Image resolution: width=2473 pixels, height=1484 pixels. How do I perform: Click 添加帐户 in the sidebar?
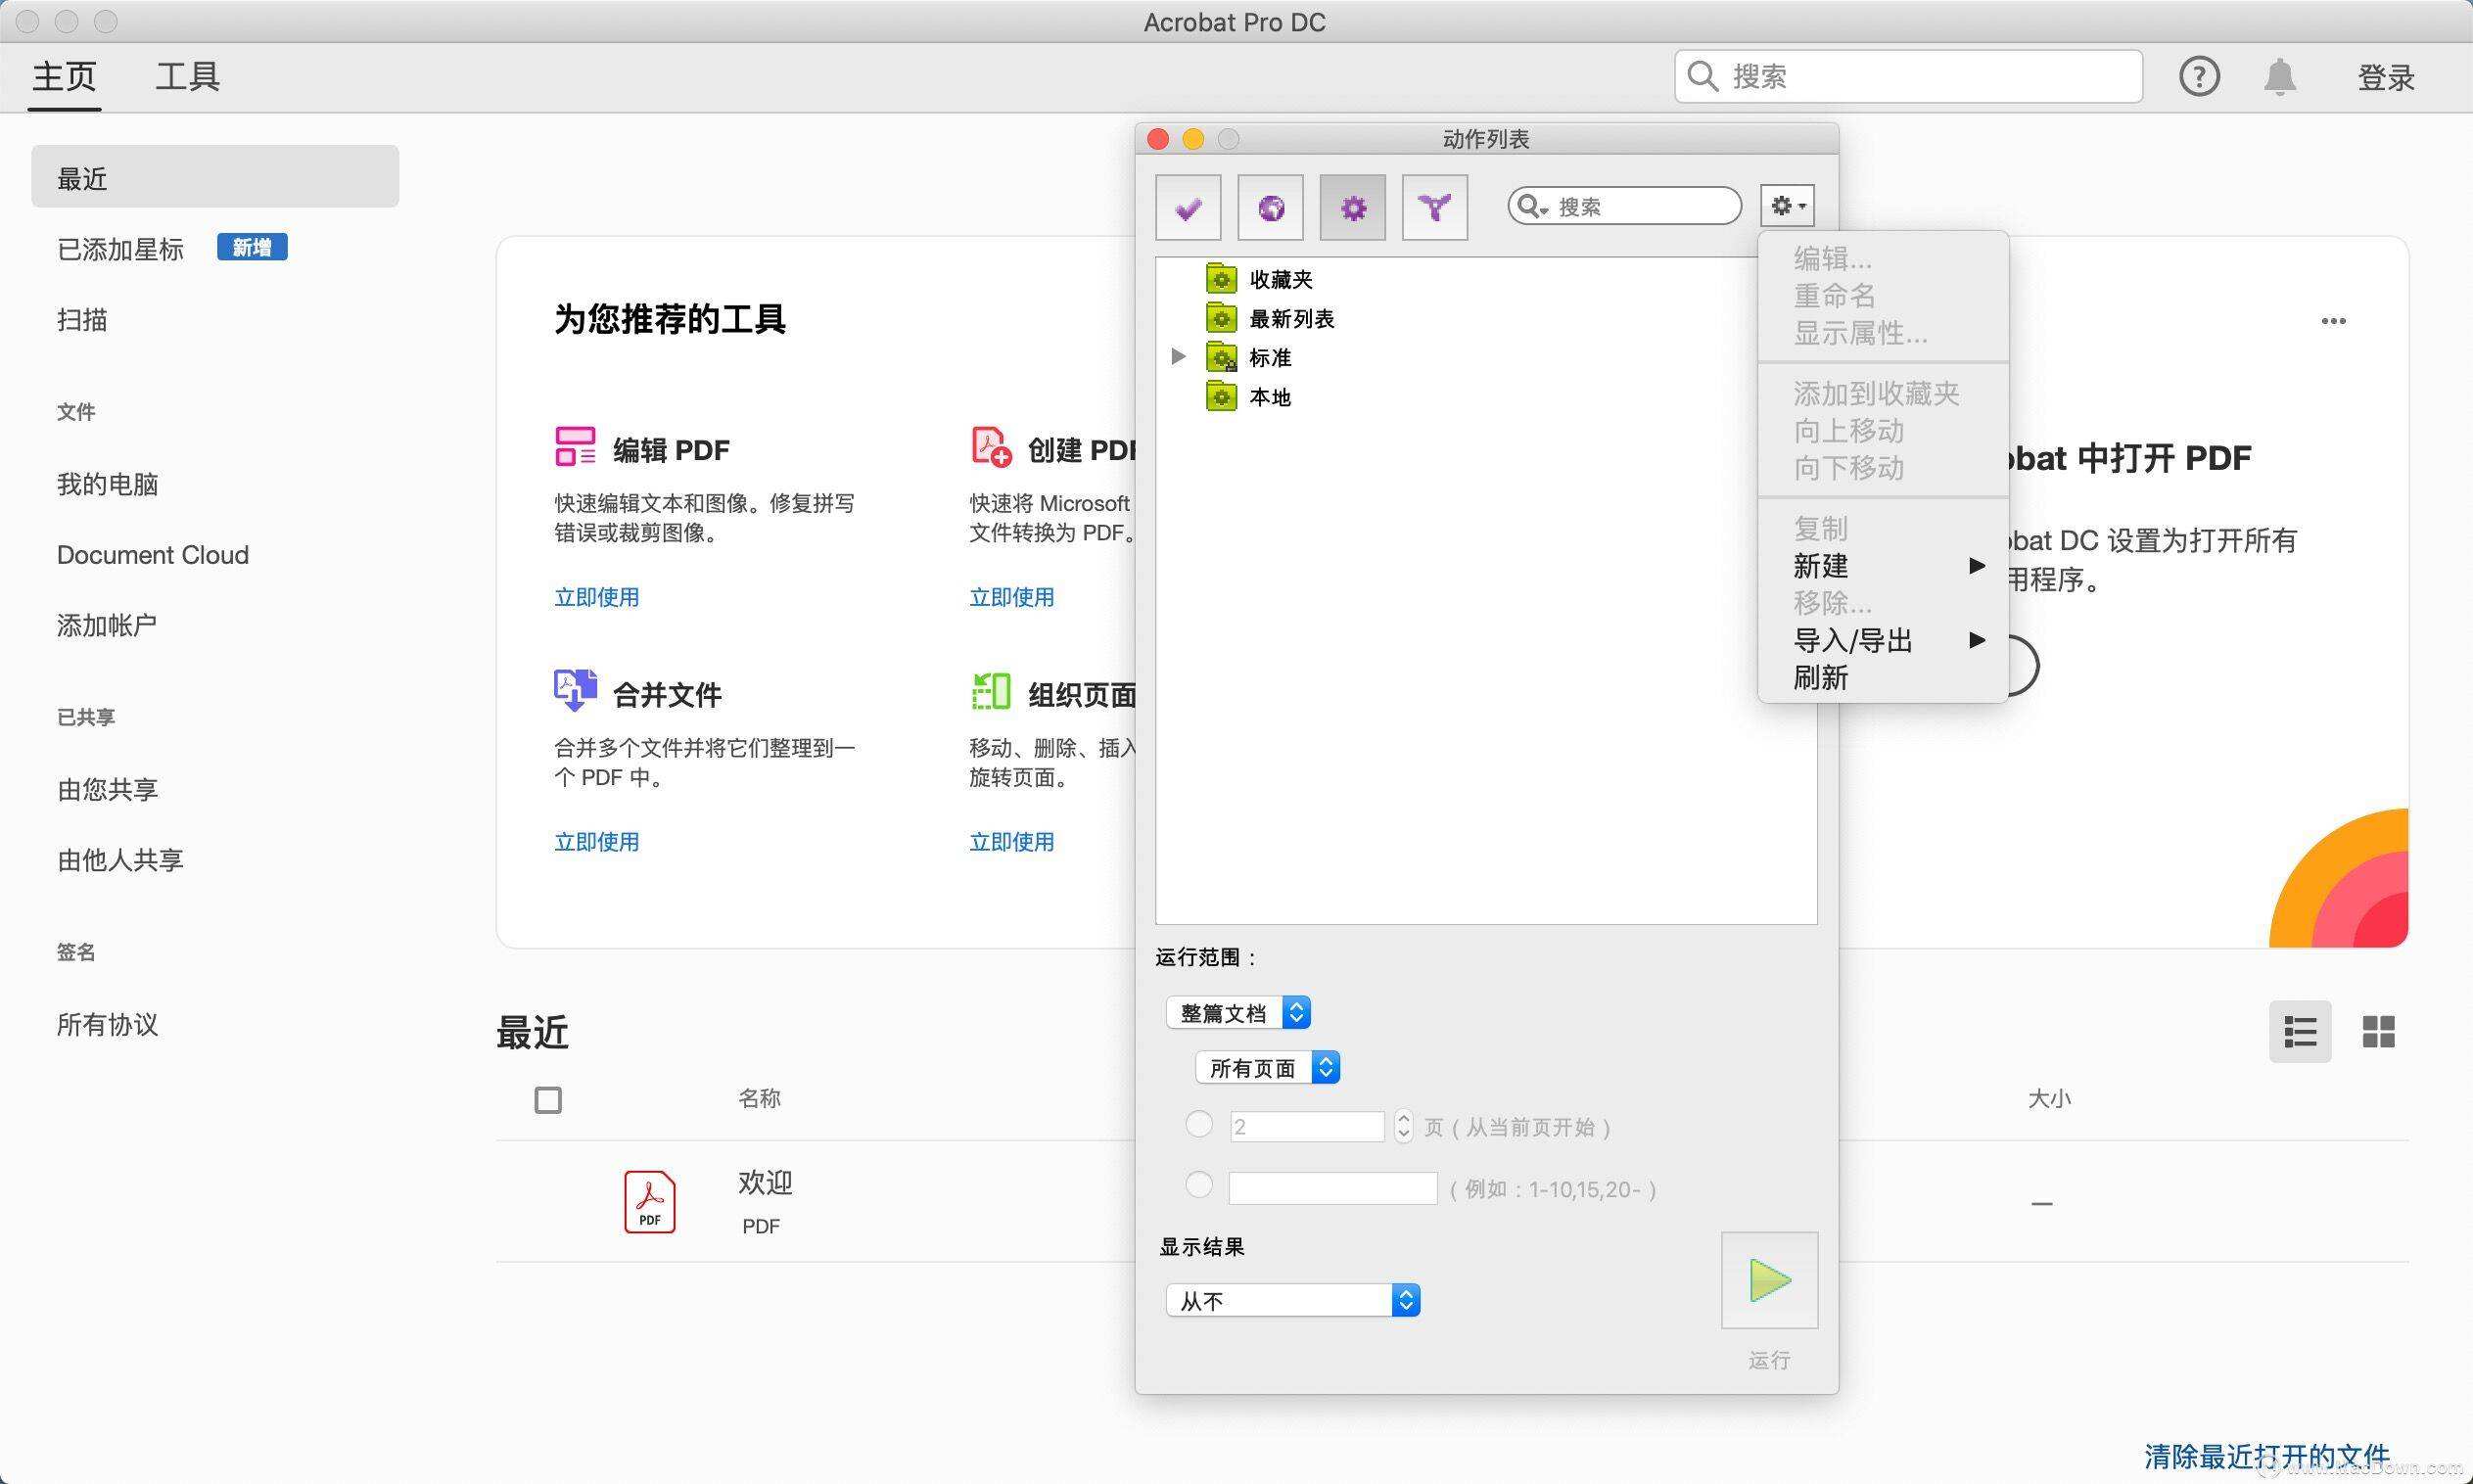[x=107, y=626]
